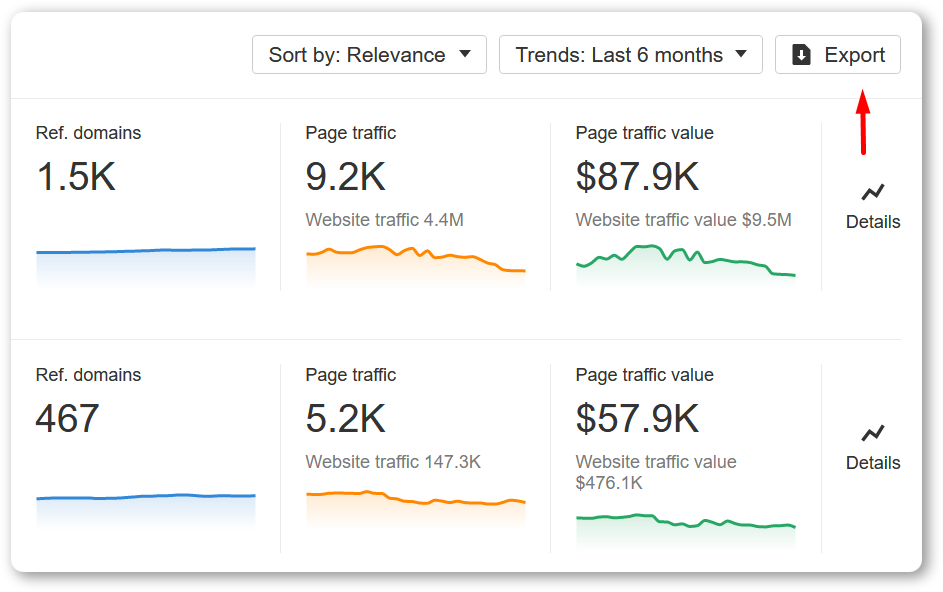Image resolution: width=943 pixels, height=592 pixels.
Task: Click the Details label in second row
Action: pos(873,463)
